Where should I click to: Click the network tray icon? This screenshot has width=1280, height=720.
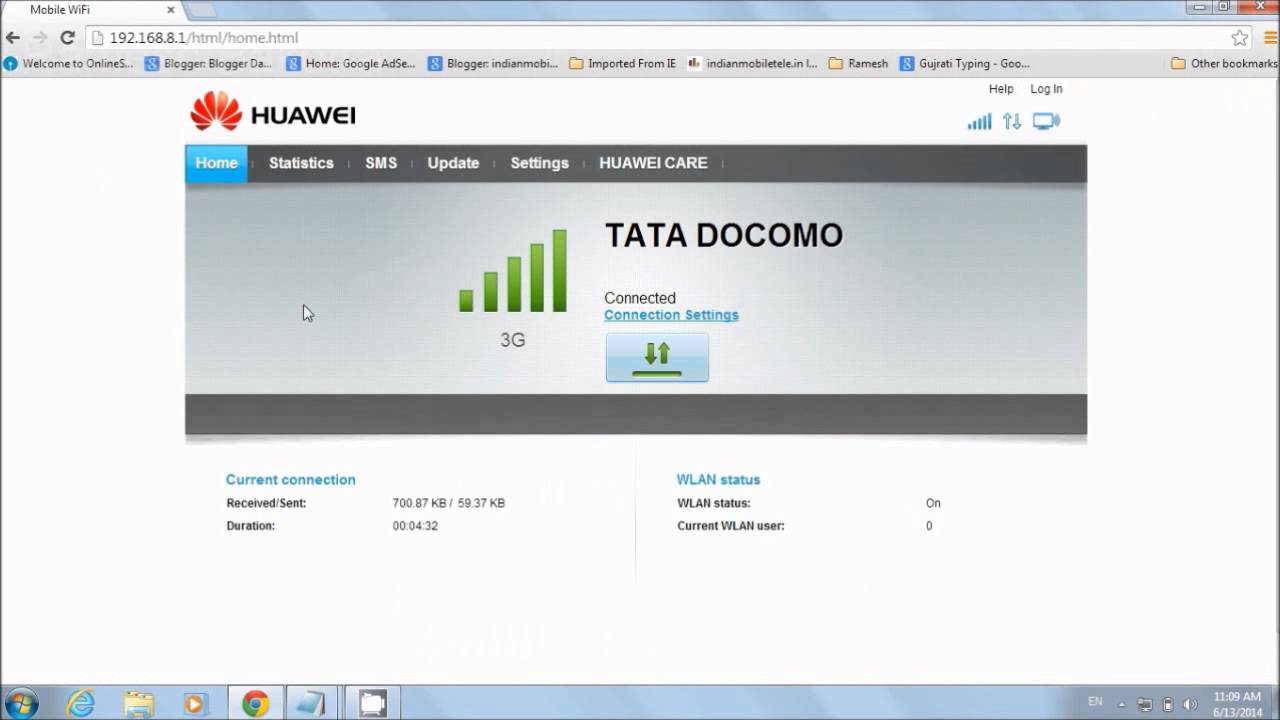point(1145,705)
